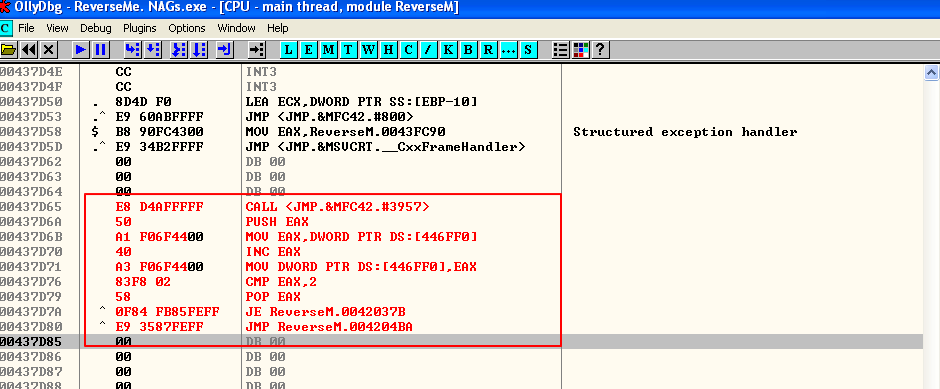Image resolution: width=940 pixels, height=389 pixels.
Task: Click hex bytes E8 D4AFFFFF
Action: click(159, 207)
